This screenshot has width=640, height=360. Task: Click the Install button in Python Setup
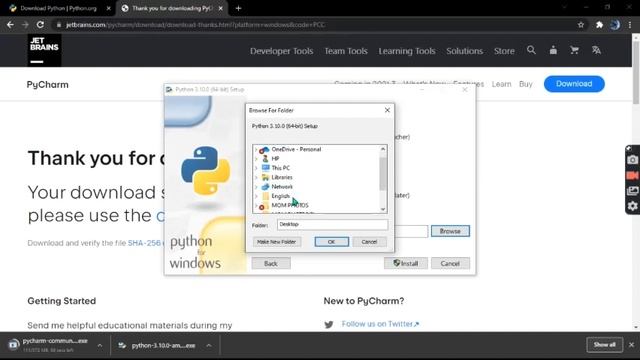click(406, 263)
